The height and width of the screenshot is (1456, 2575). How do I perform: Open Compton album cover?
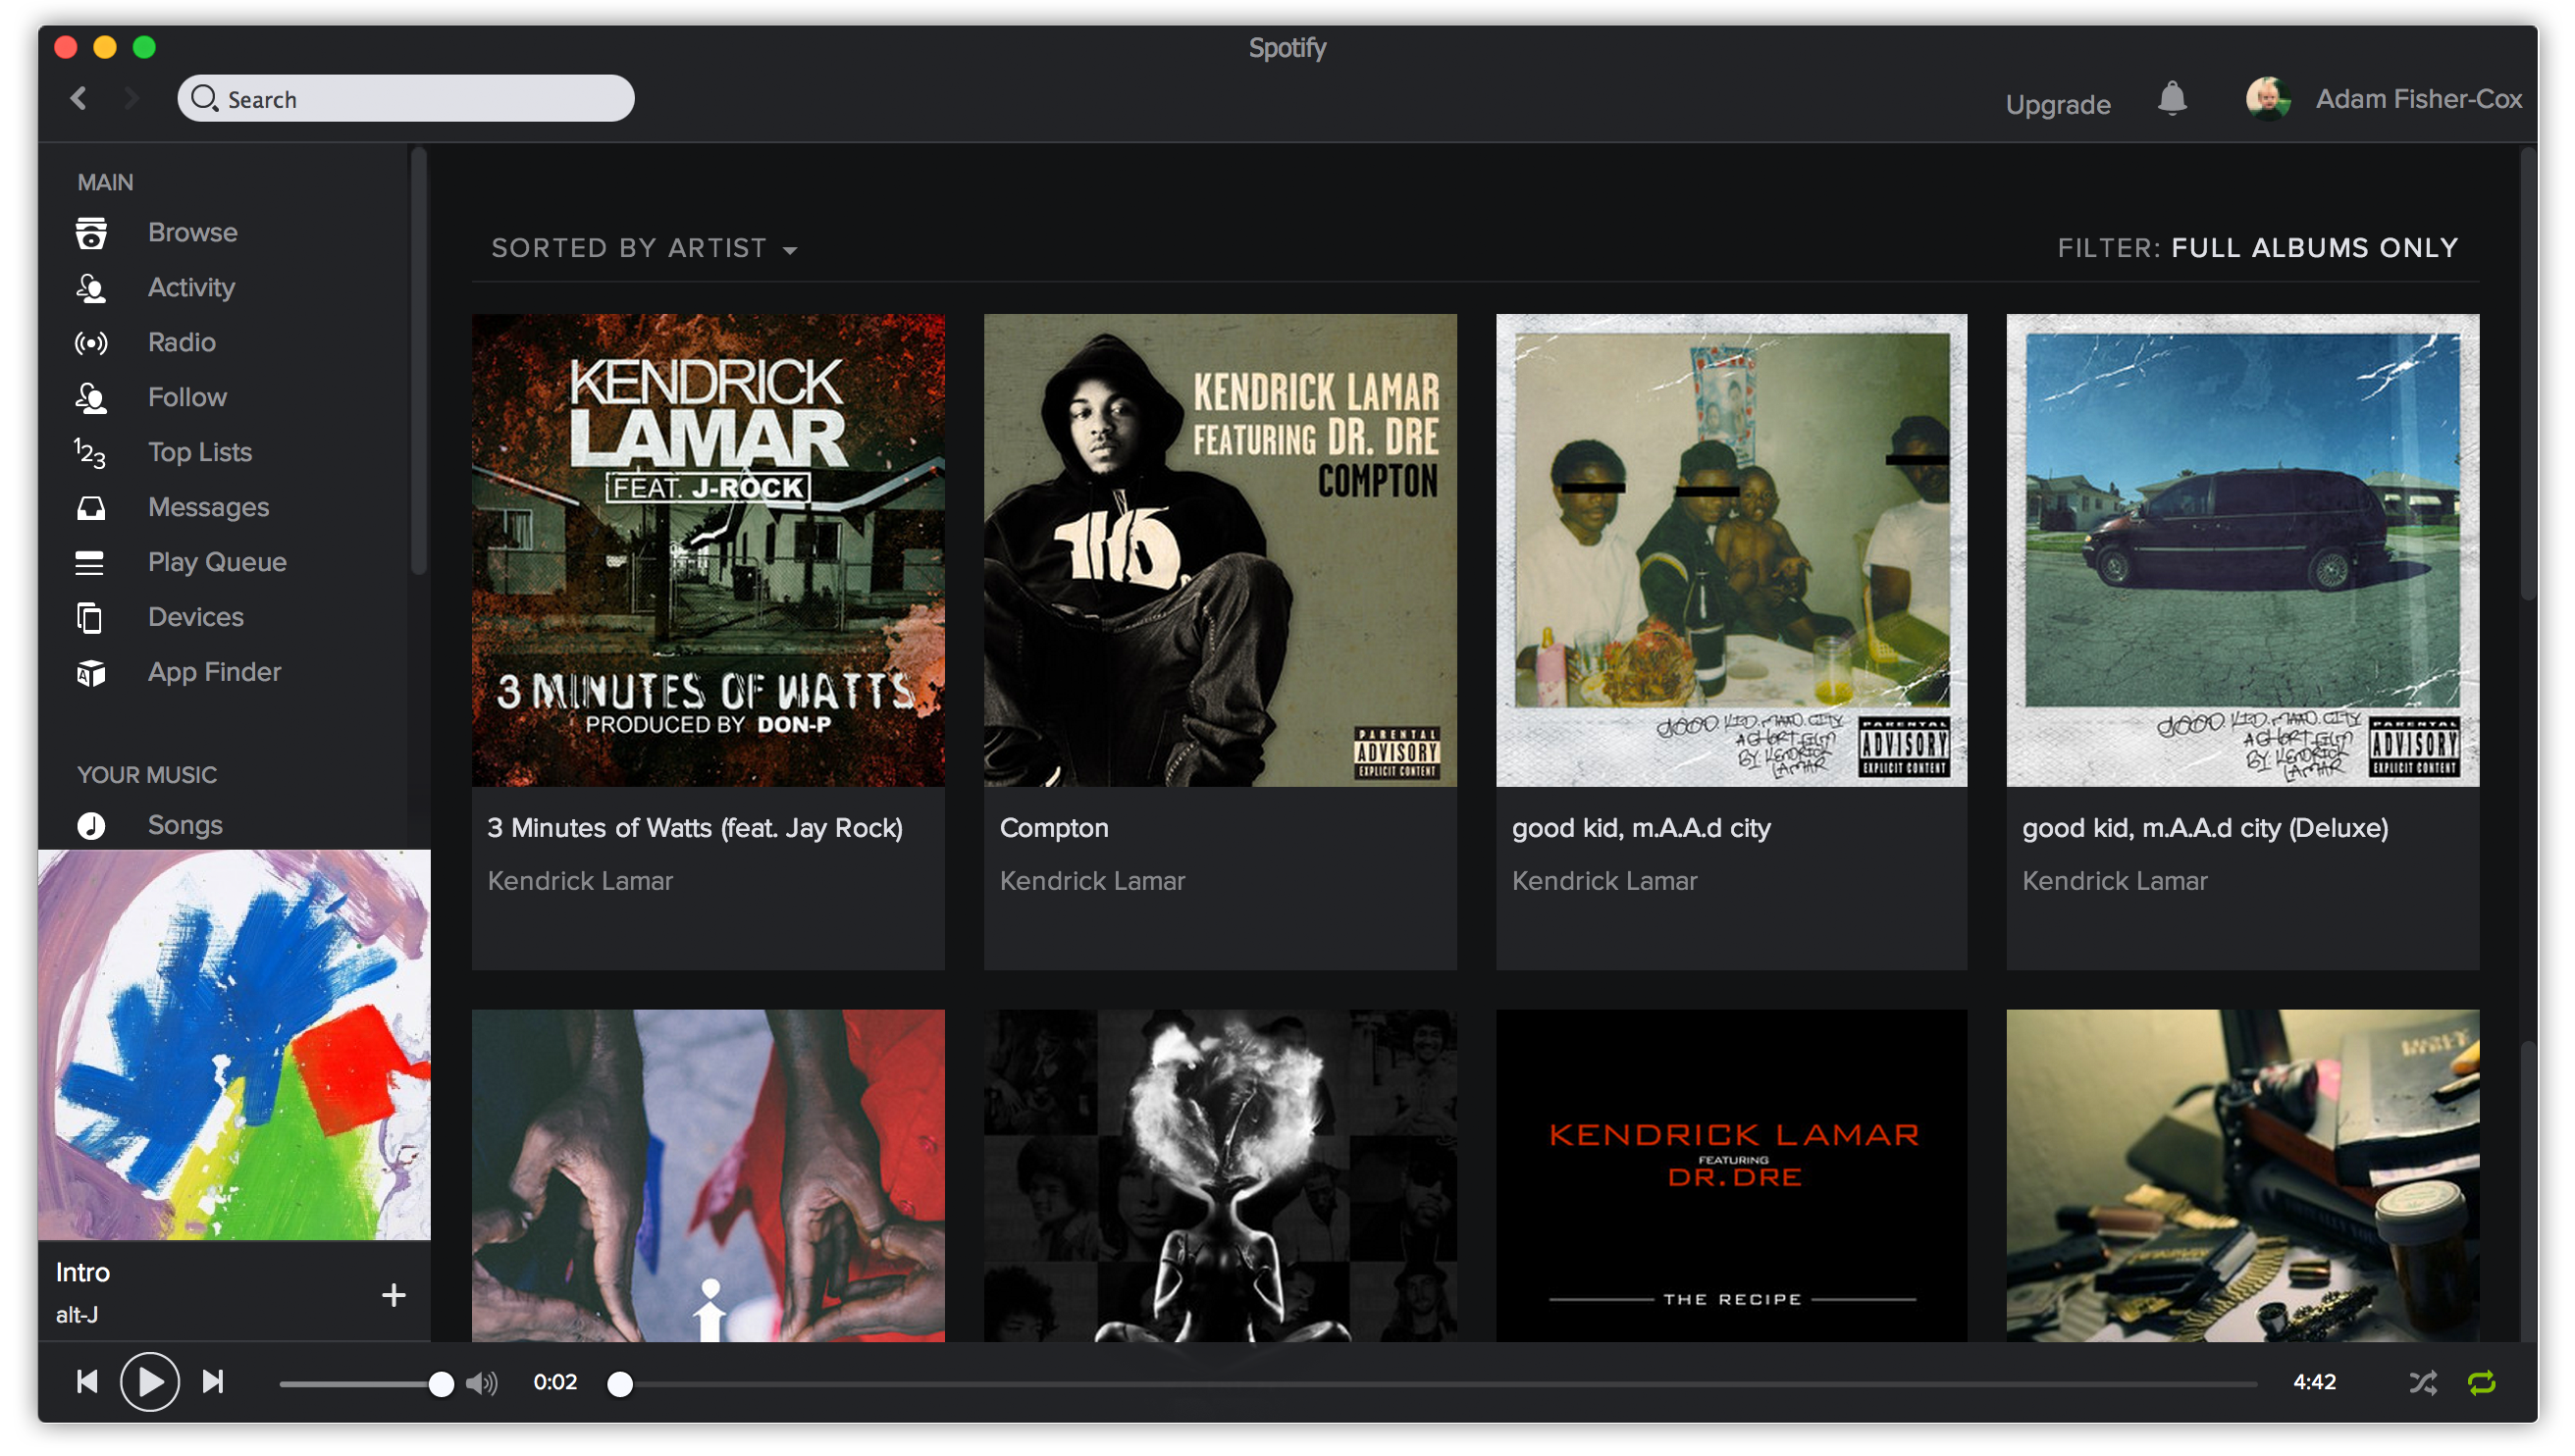coord(1220,550)
